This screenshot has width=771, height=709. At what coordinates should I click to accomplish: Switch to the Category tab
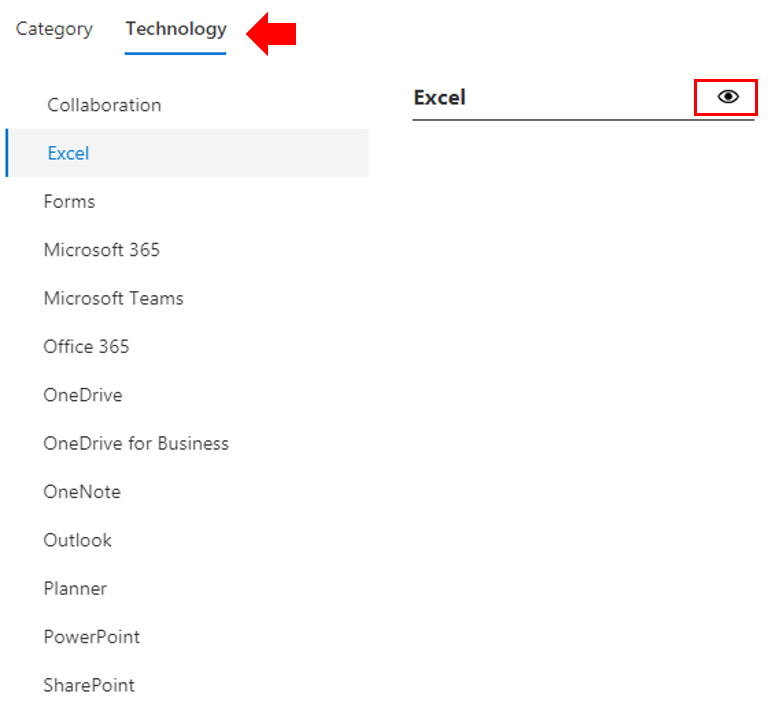(54, 30)
